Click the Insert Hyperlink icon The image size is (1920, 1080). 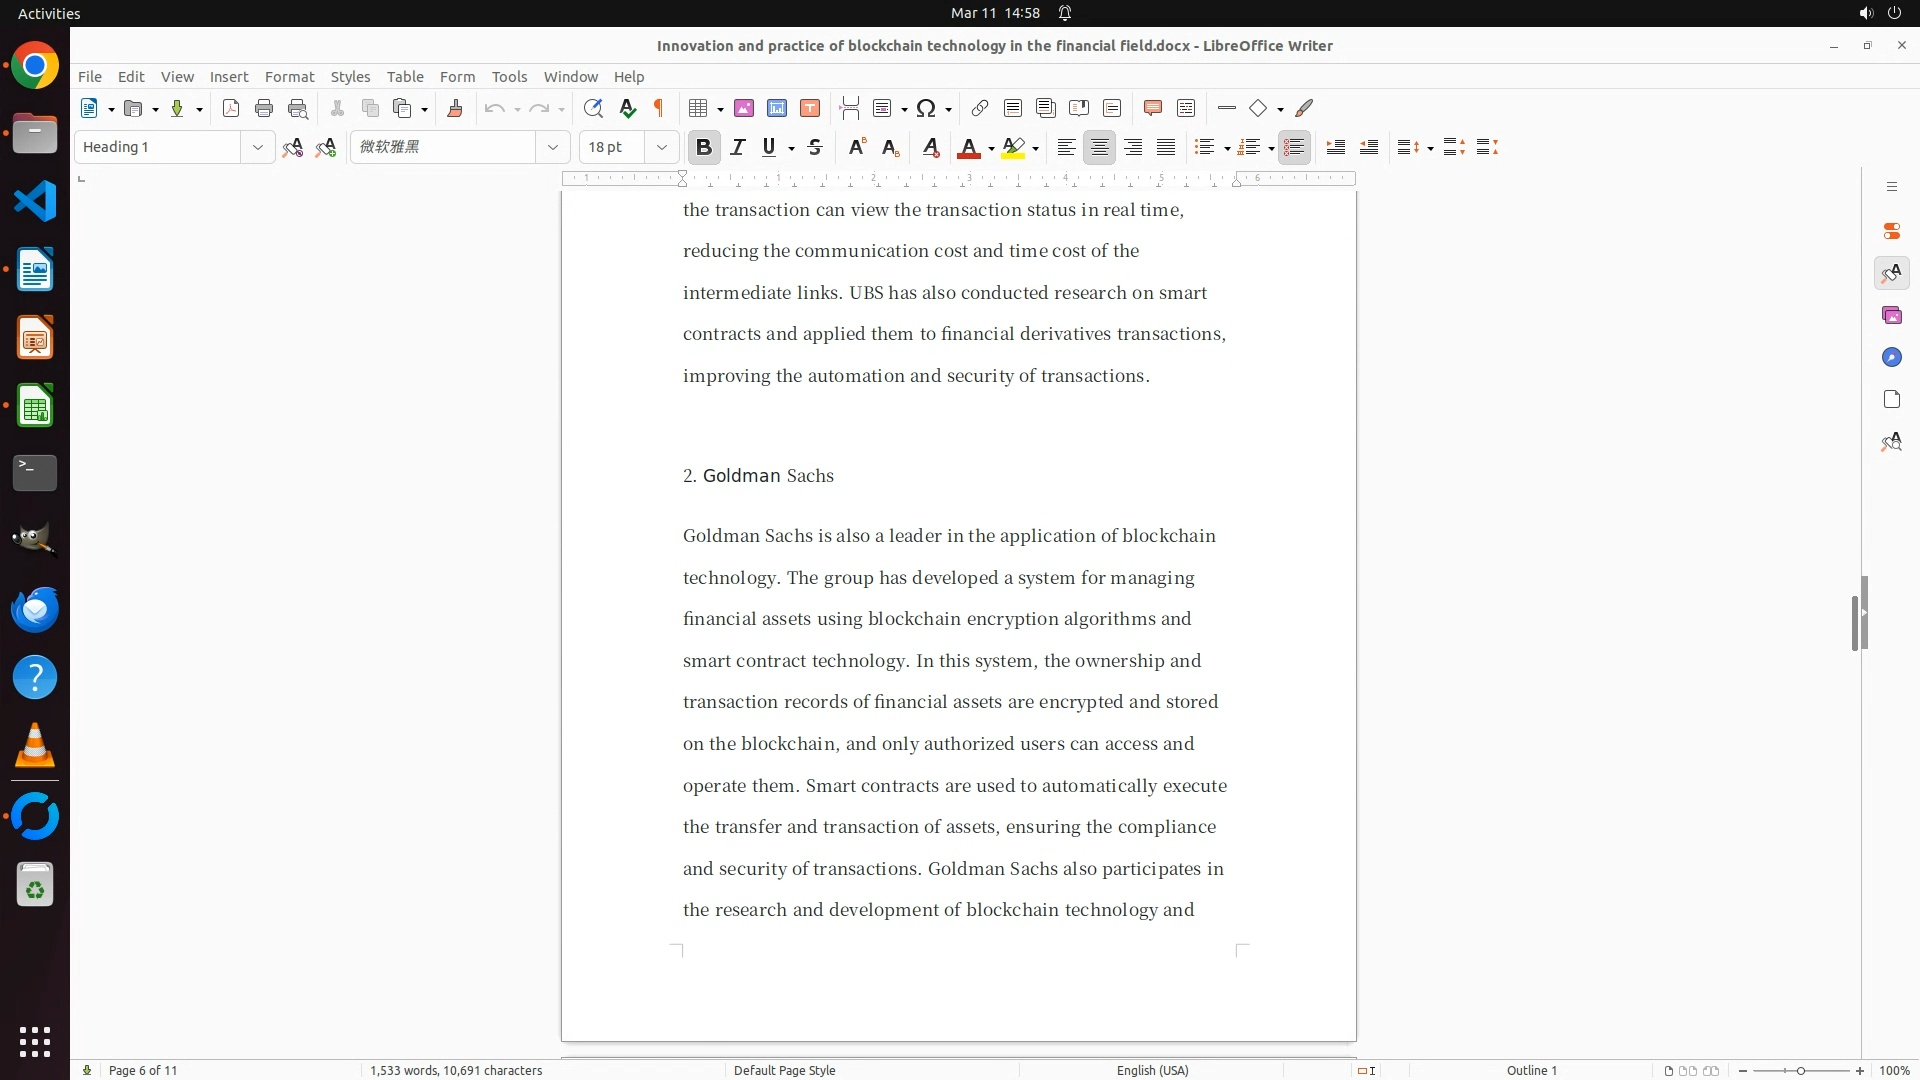[980, 109]
